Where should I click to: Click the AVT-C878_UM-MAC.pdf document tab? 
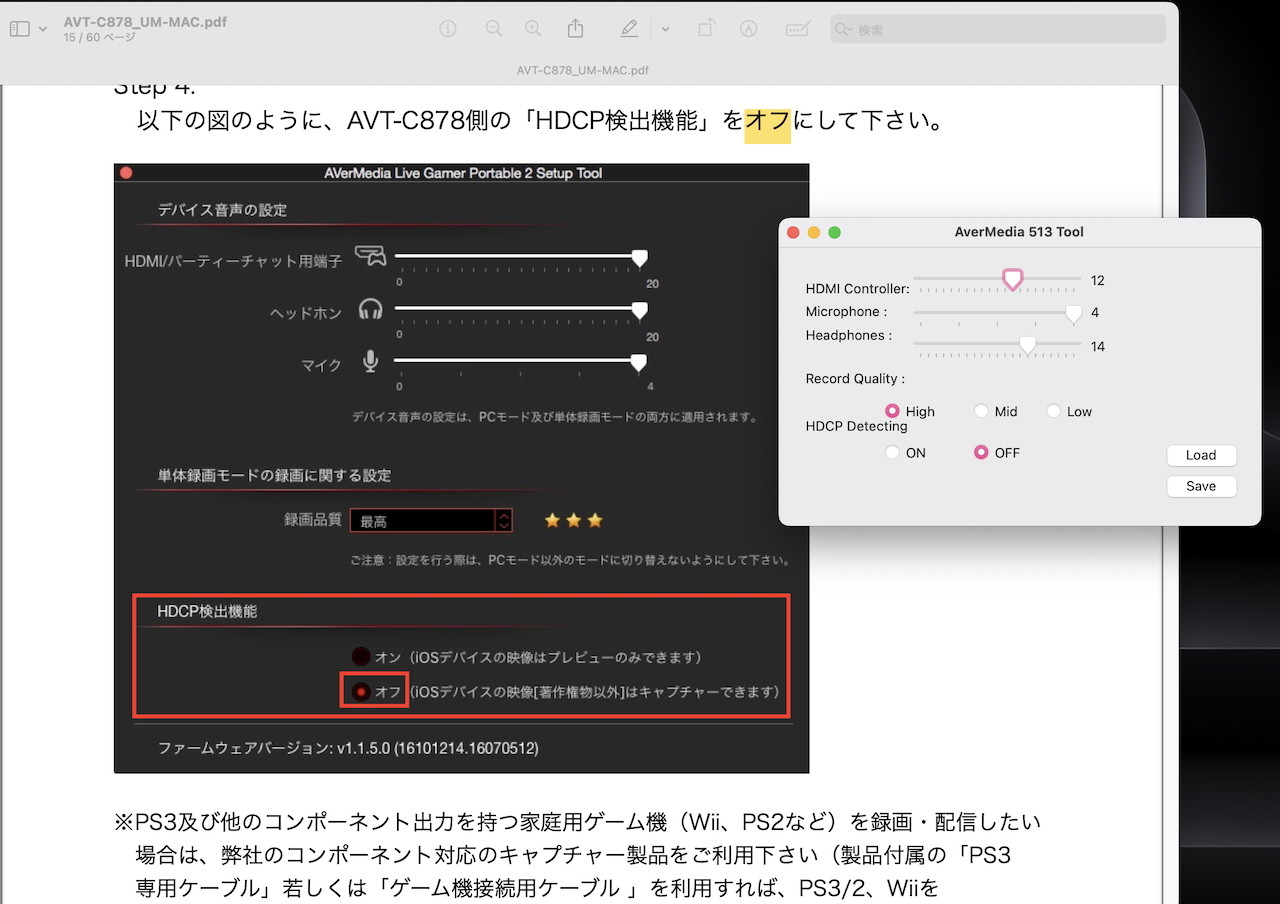(x=583, y=71)
